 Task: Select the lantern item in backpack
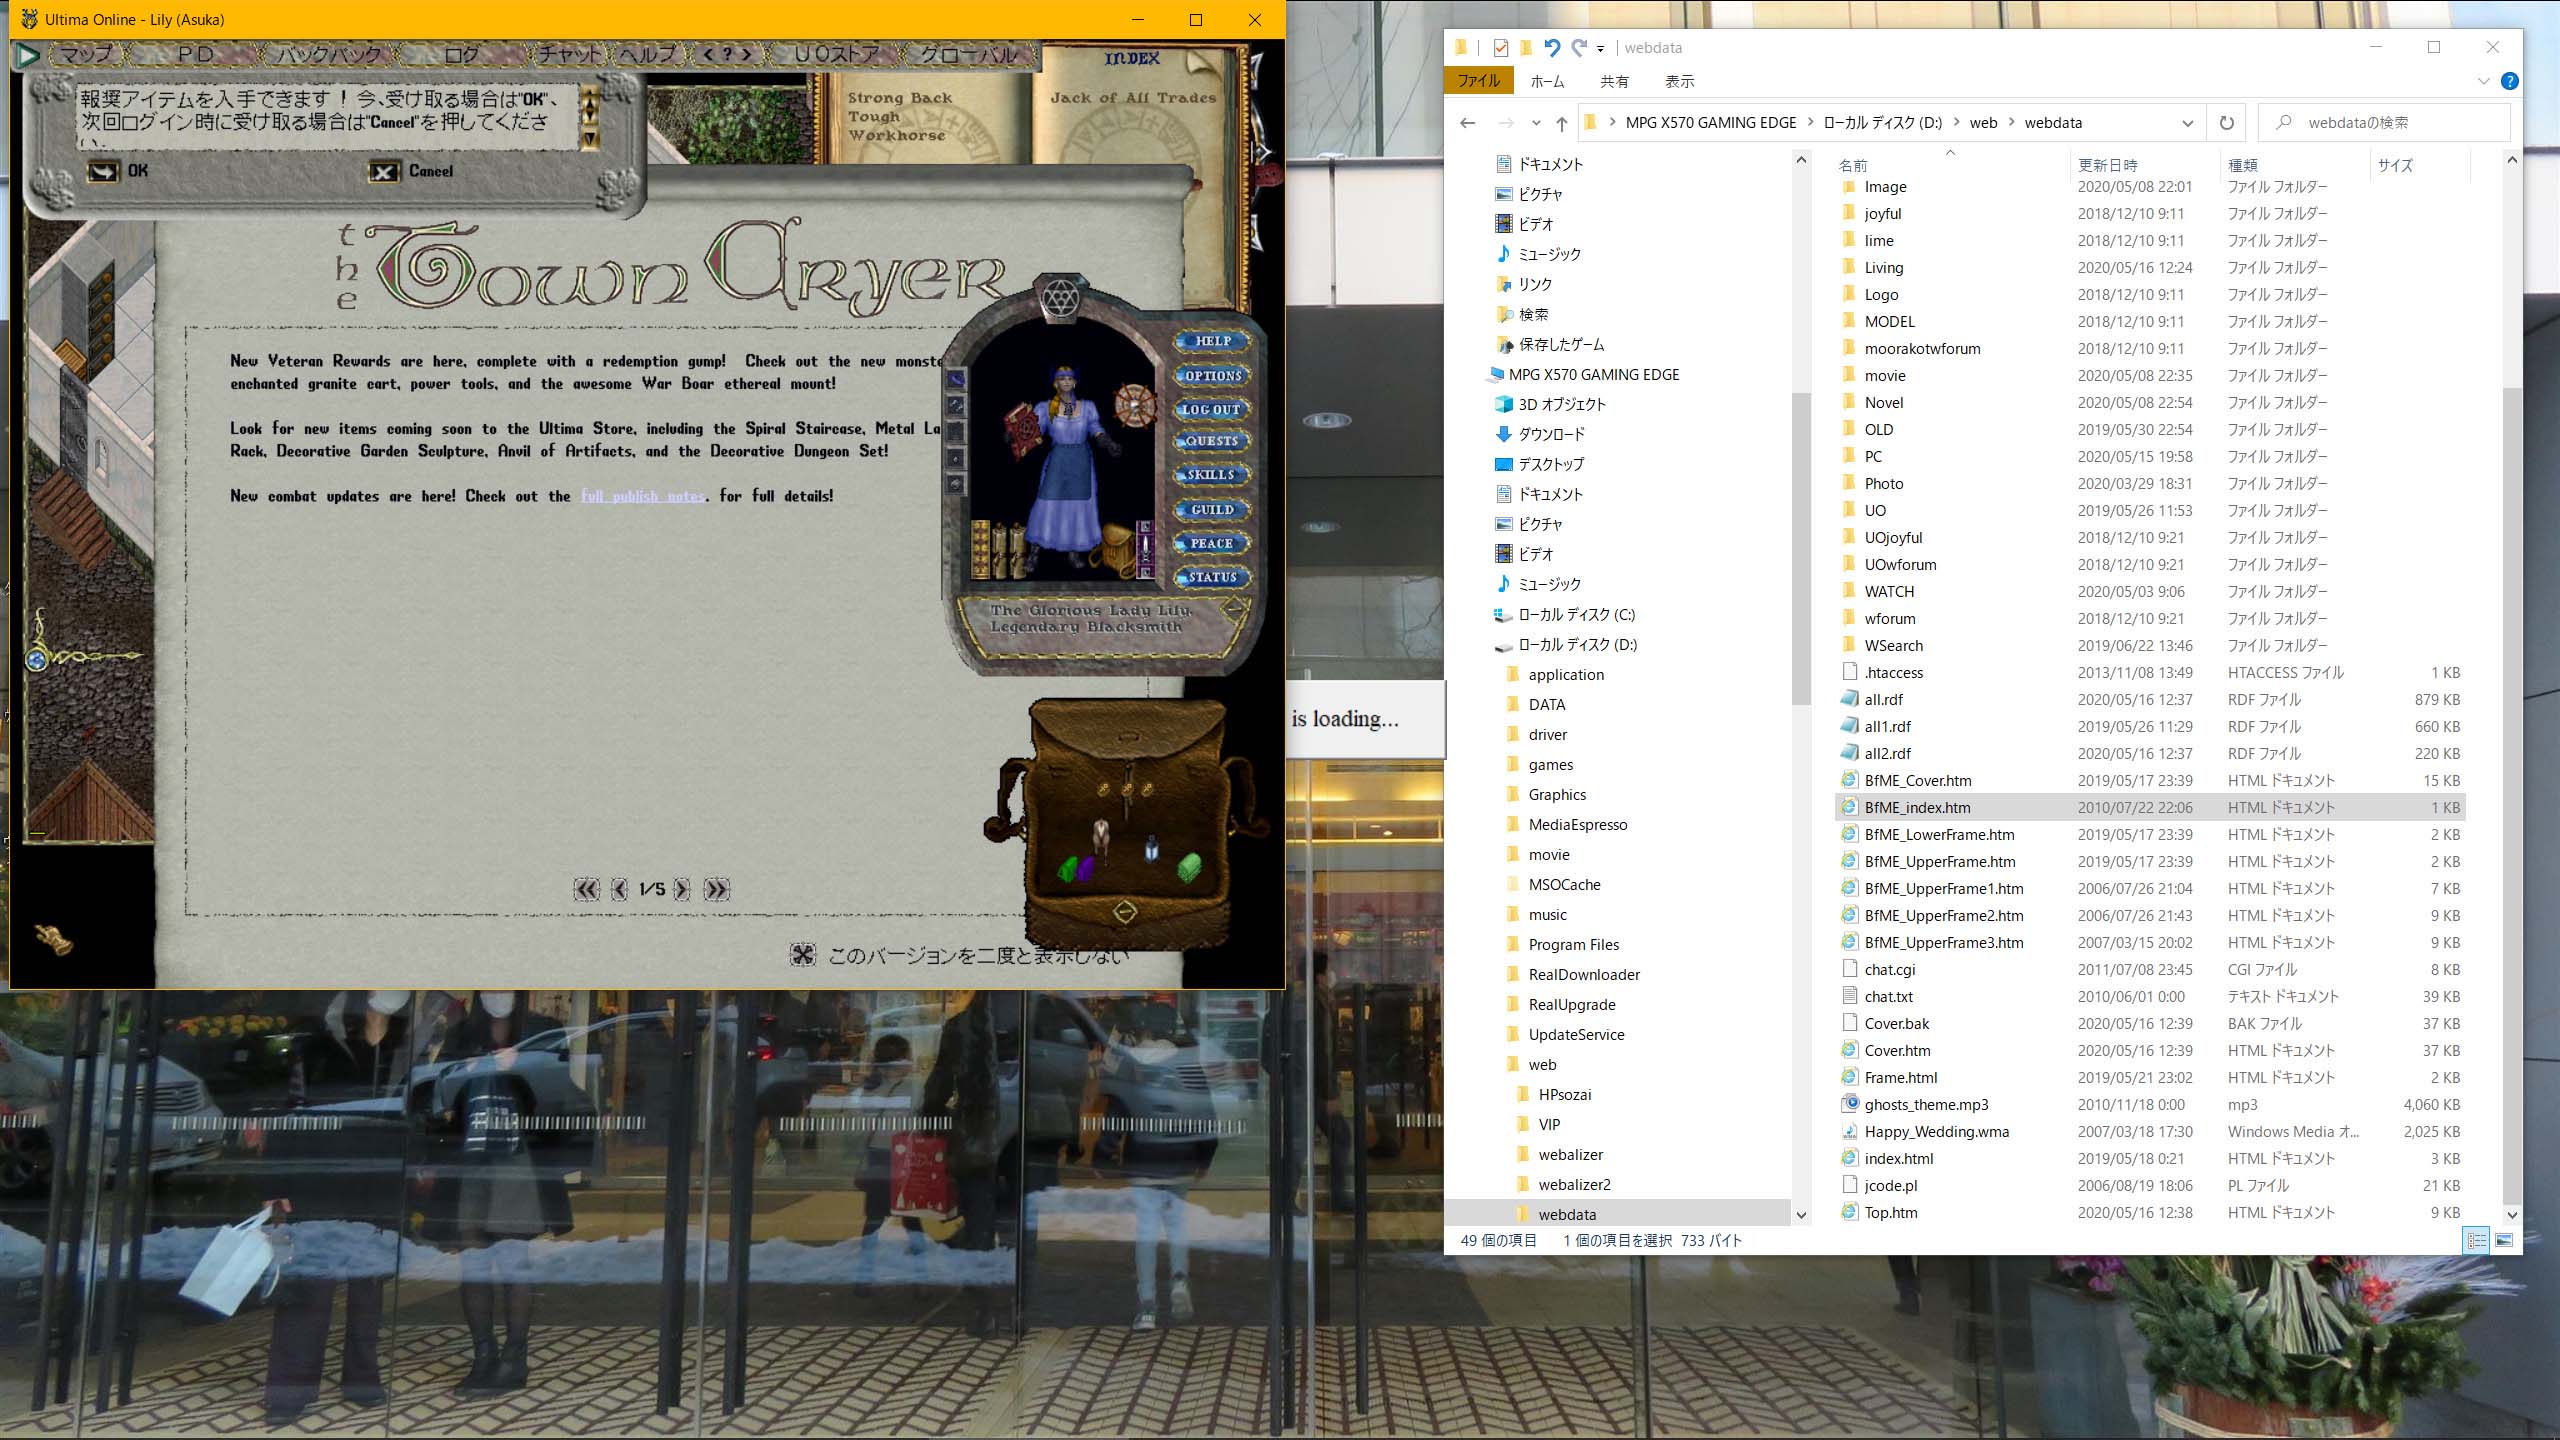(1152, 848)
